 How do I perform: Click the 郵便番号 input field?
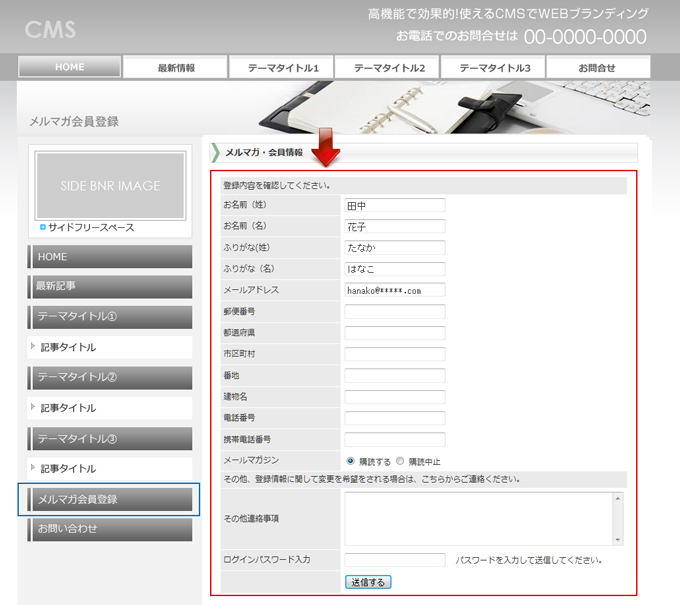click(394, 312)
